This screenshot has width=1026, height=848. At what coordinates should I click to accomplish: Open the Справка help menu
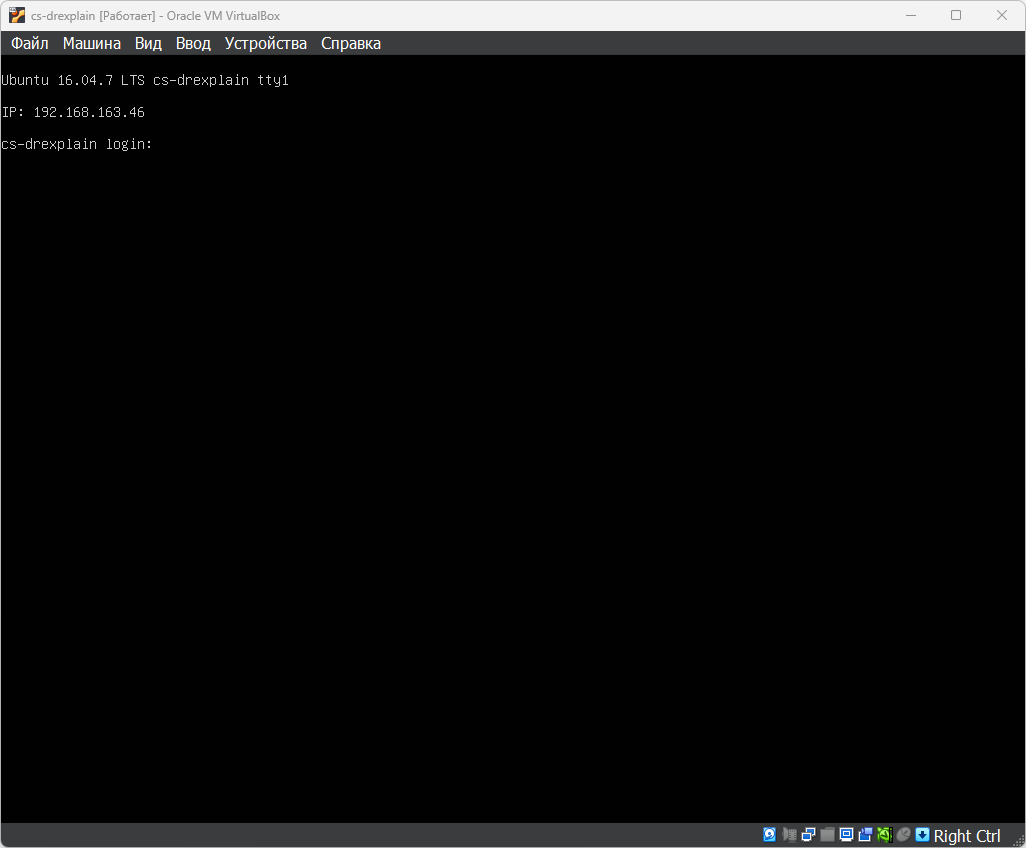(x=351, y=43)
